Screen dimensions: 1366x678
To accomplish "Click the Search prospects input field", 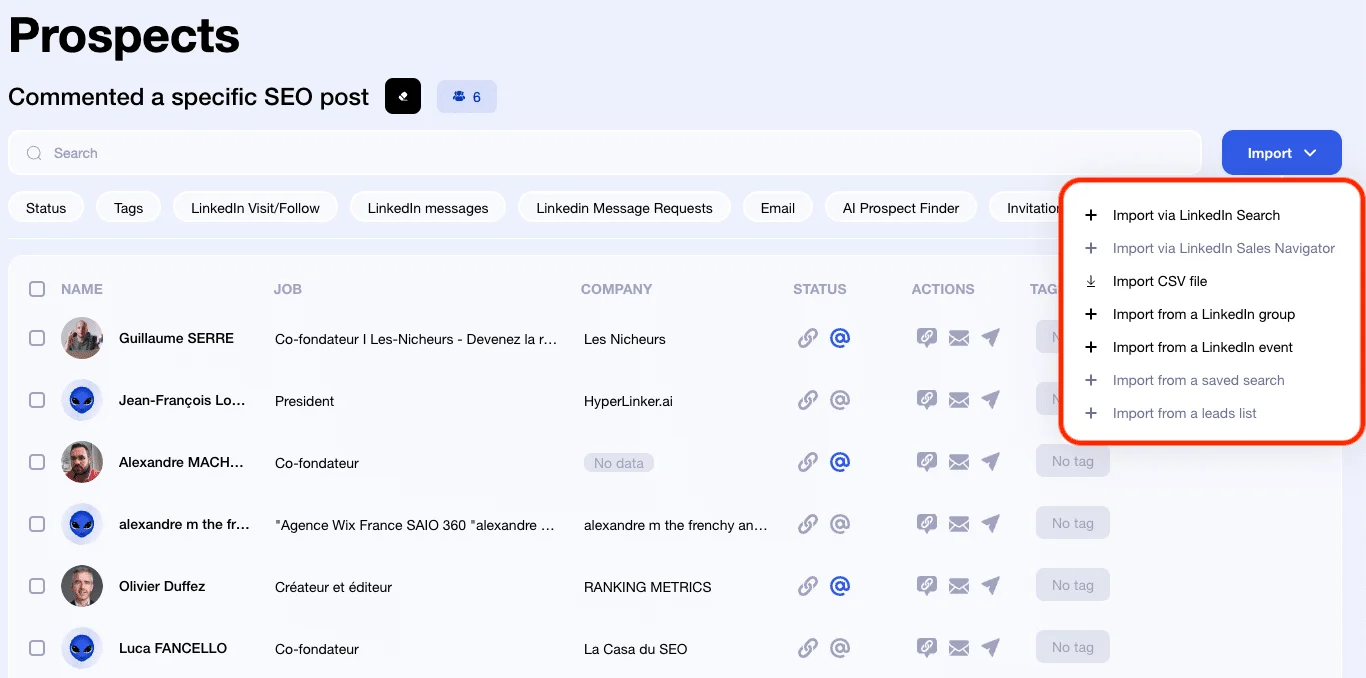I will click(605, 153).
